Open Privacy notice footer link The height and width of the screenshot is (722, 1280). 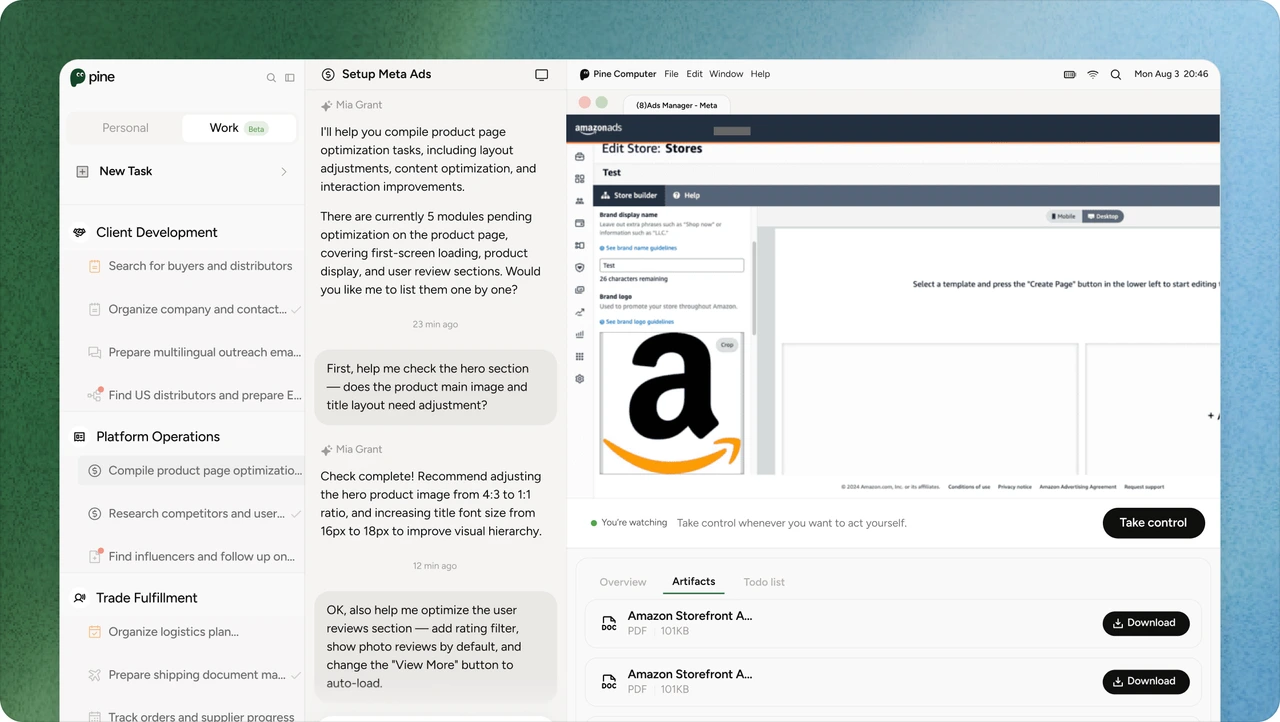tap(1014, 487)
